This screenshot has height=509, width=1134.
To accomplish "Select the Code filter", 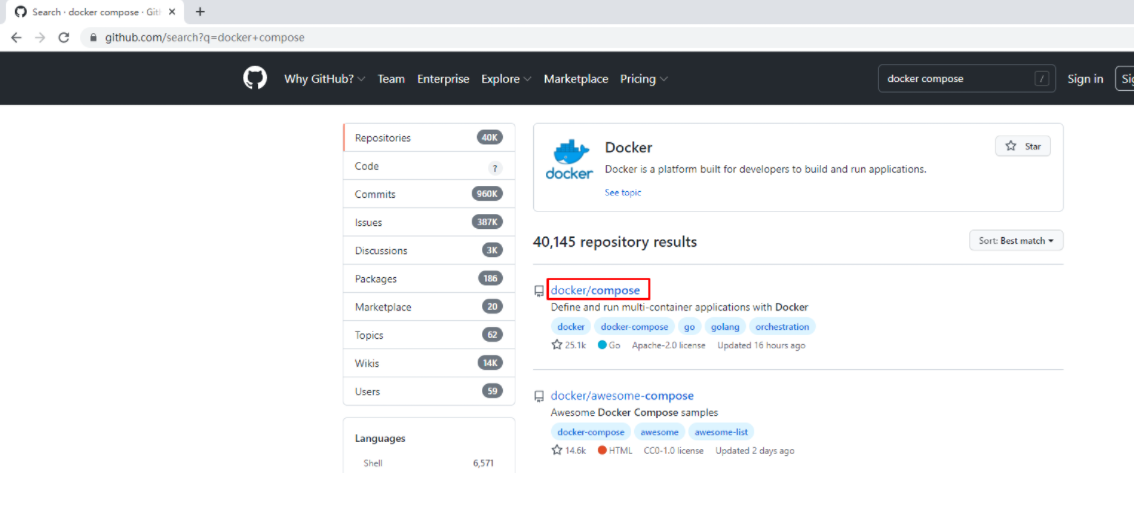I will click(430, 166).
